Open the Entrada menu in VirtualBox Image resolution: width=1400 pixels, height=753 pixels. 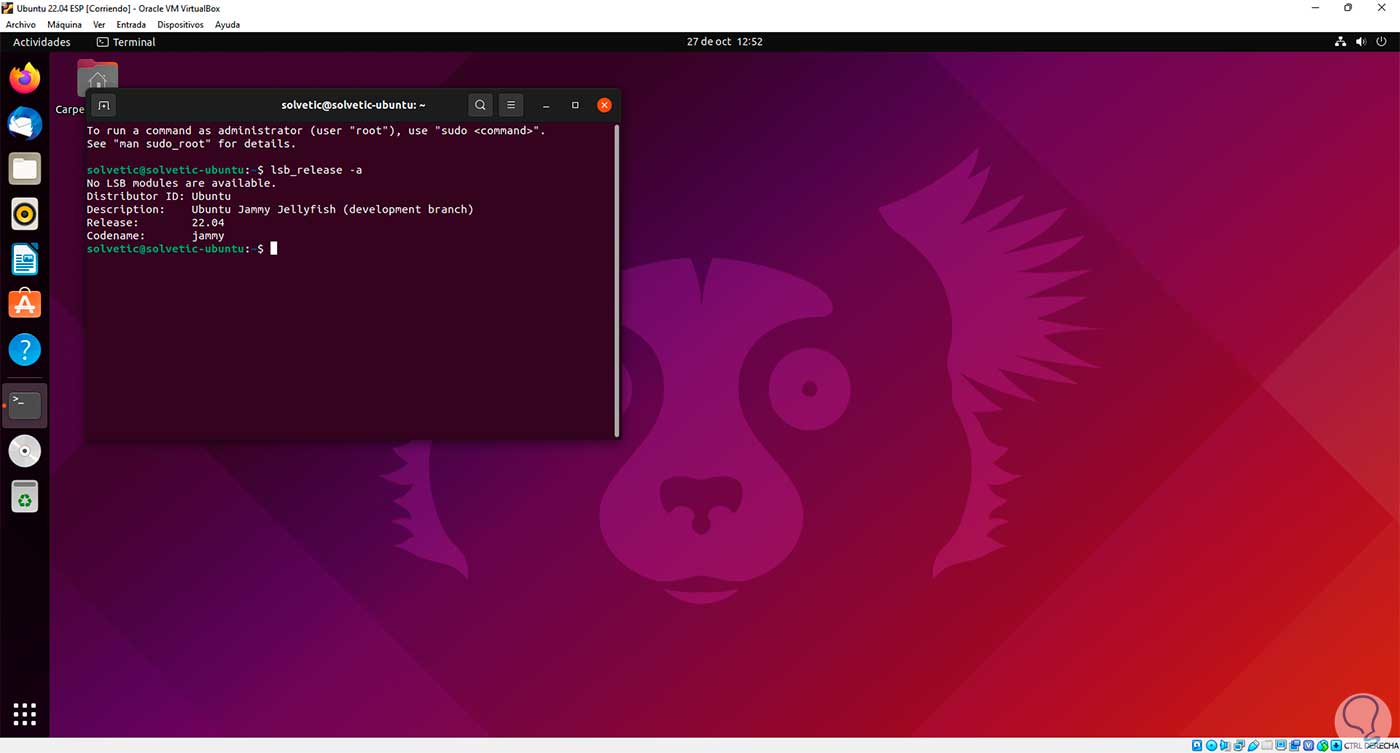[x=131, y=24]
